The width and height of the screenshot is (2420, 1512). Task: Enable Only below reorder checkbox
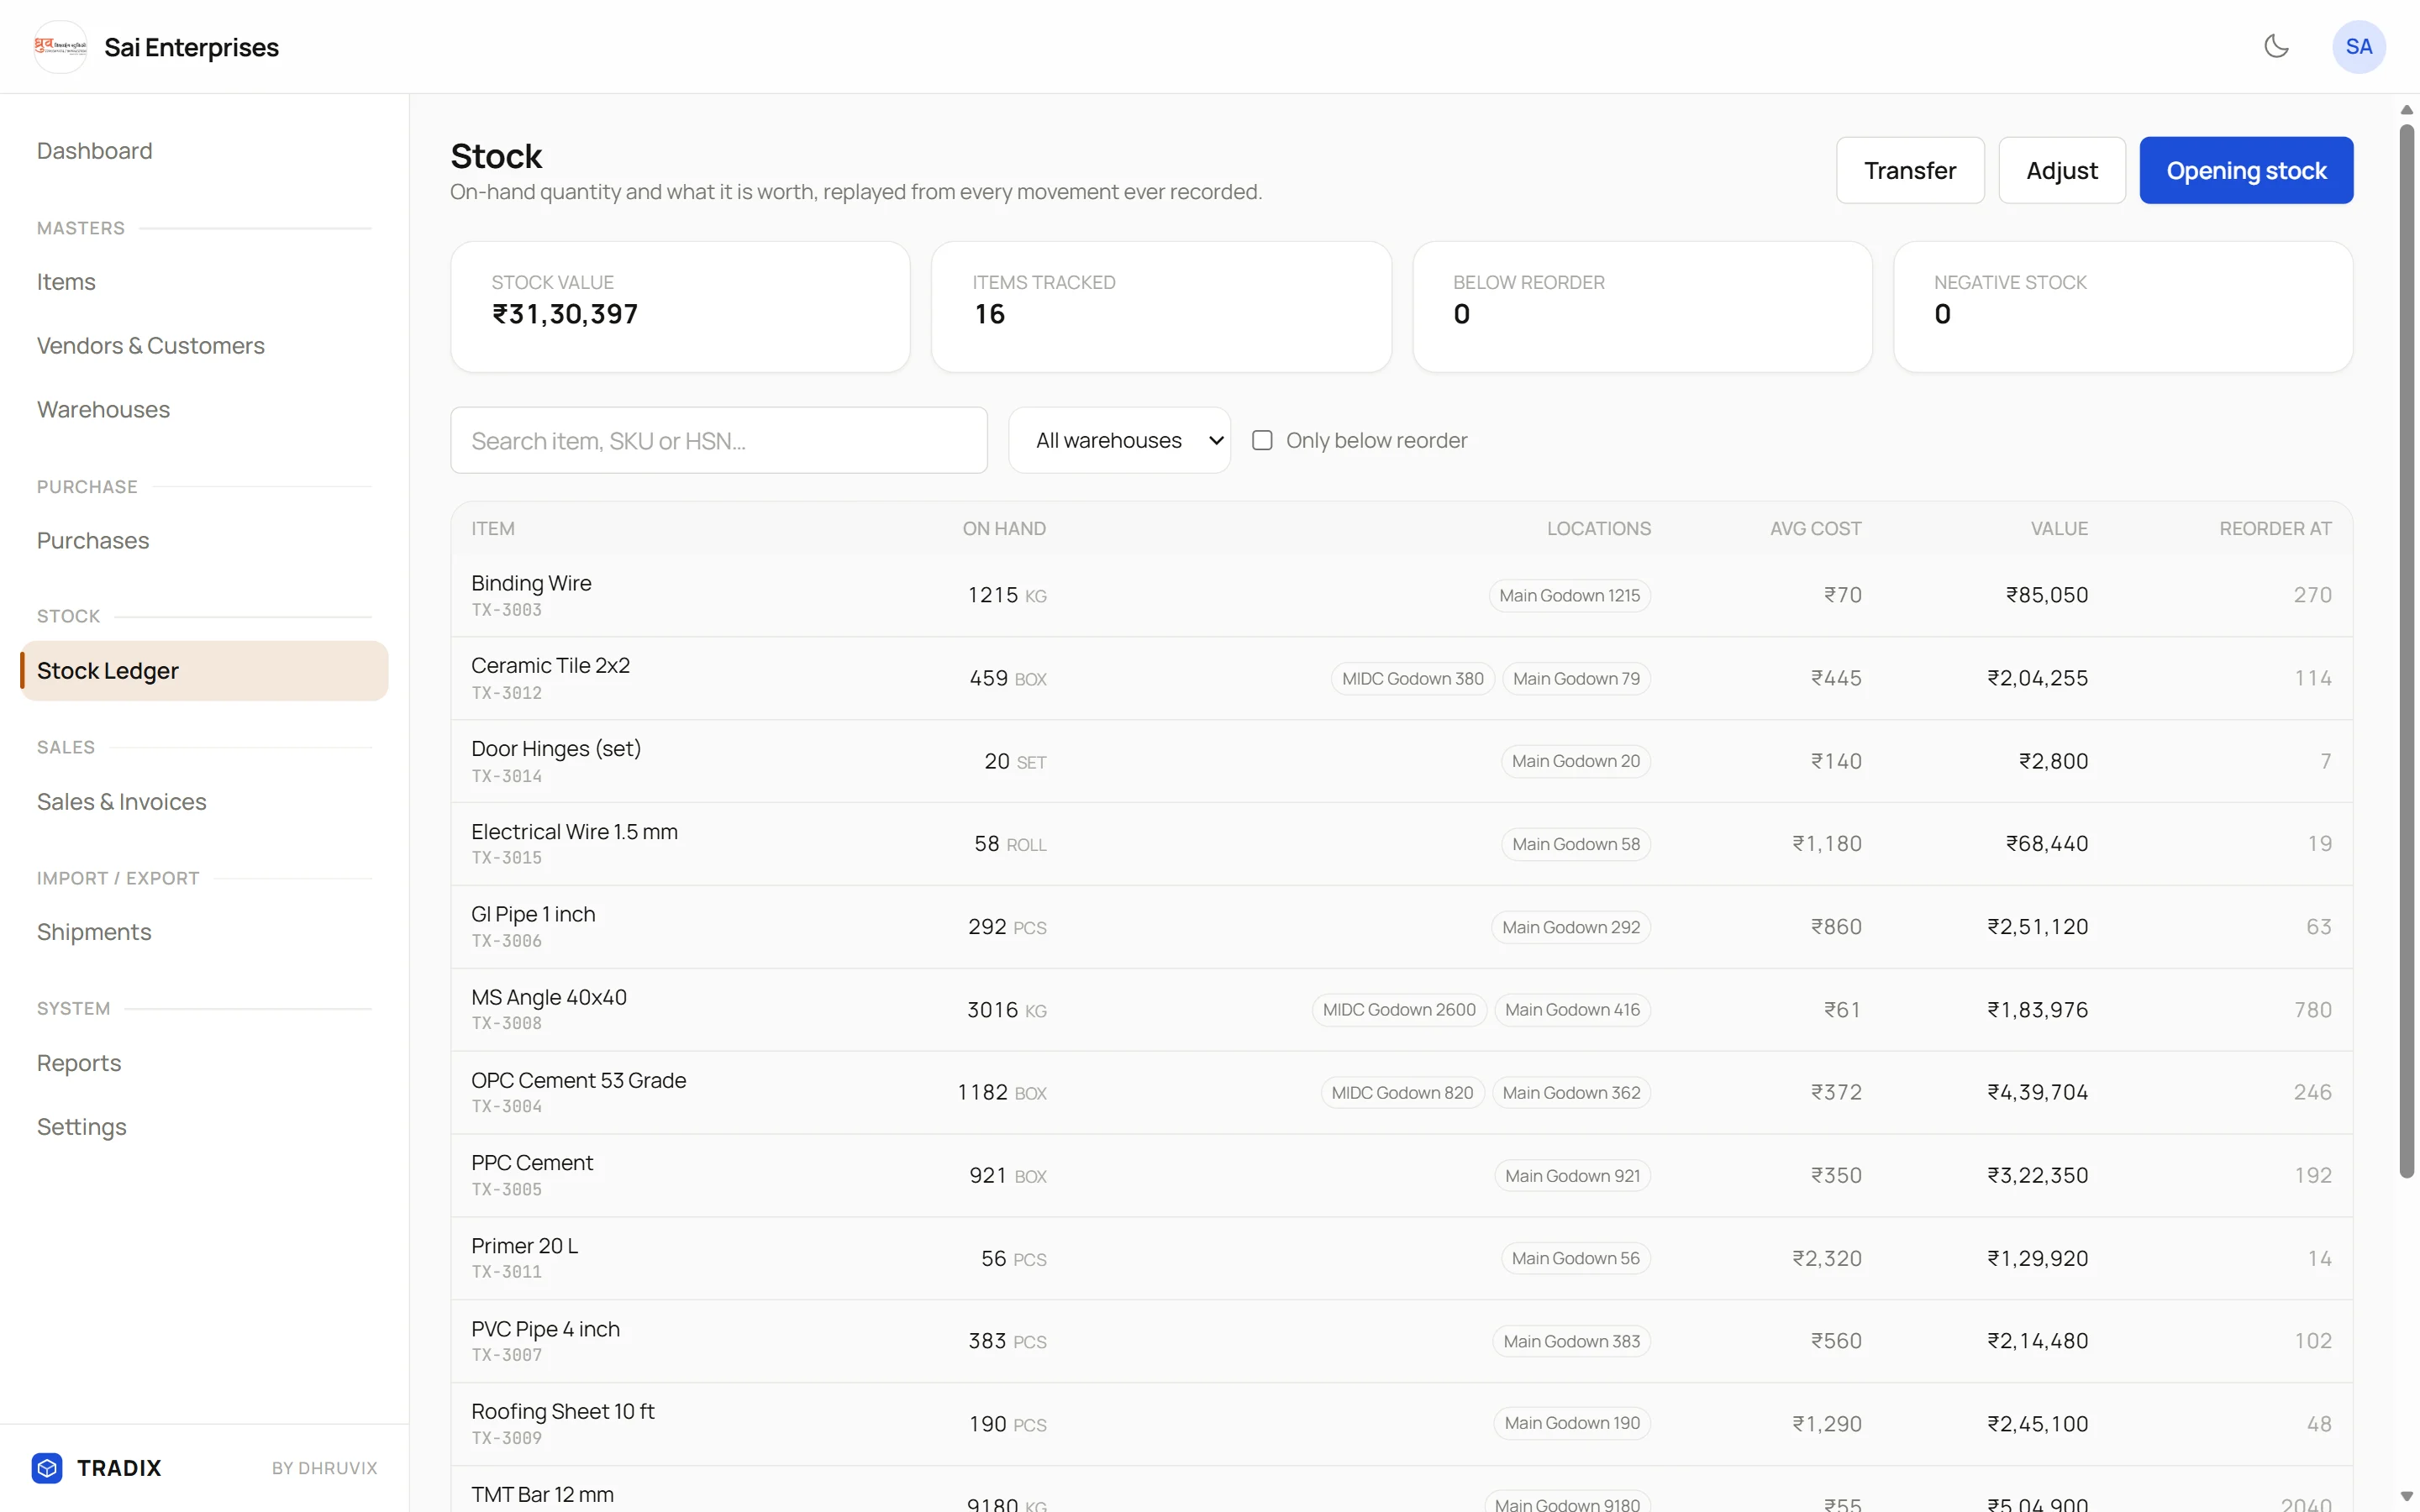tap(1262, 440)
